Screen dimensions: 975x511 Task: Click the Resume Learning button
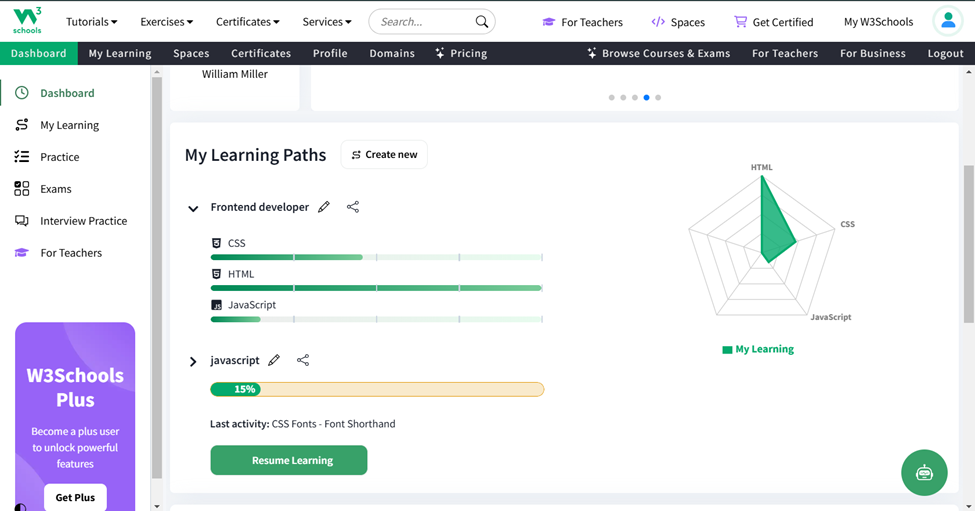point(289,460)
